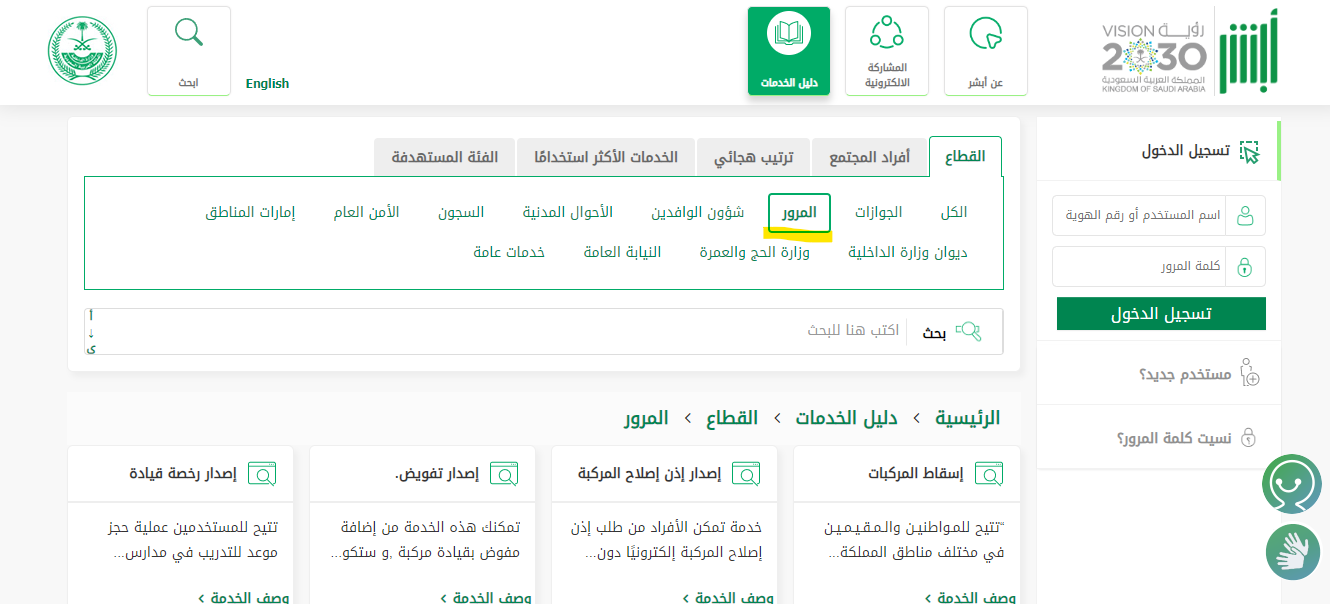Click the green تسجيل الدخول login button
Viewport: 1330px width, 604px height.
coord(1161,314)
